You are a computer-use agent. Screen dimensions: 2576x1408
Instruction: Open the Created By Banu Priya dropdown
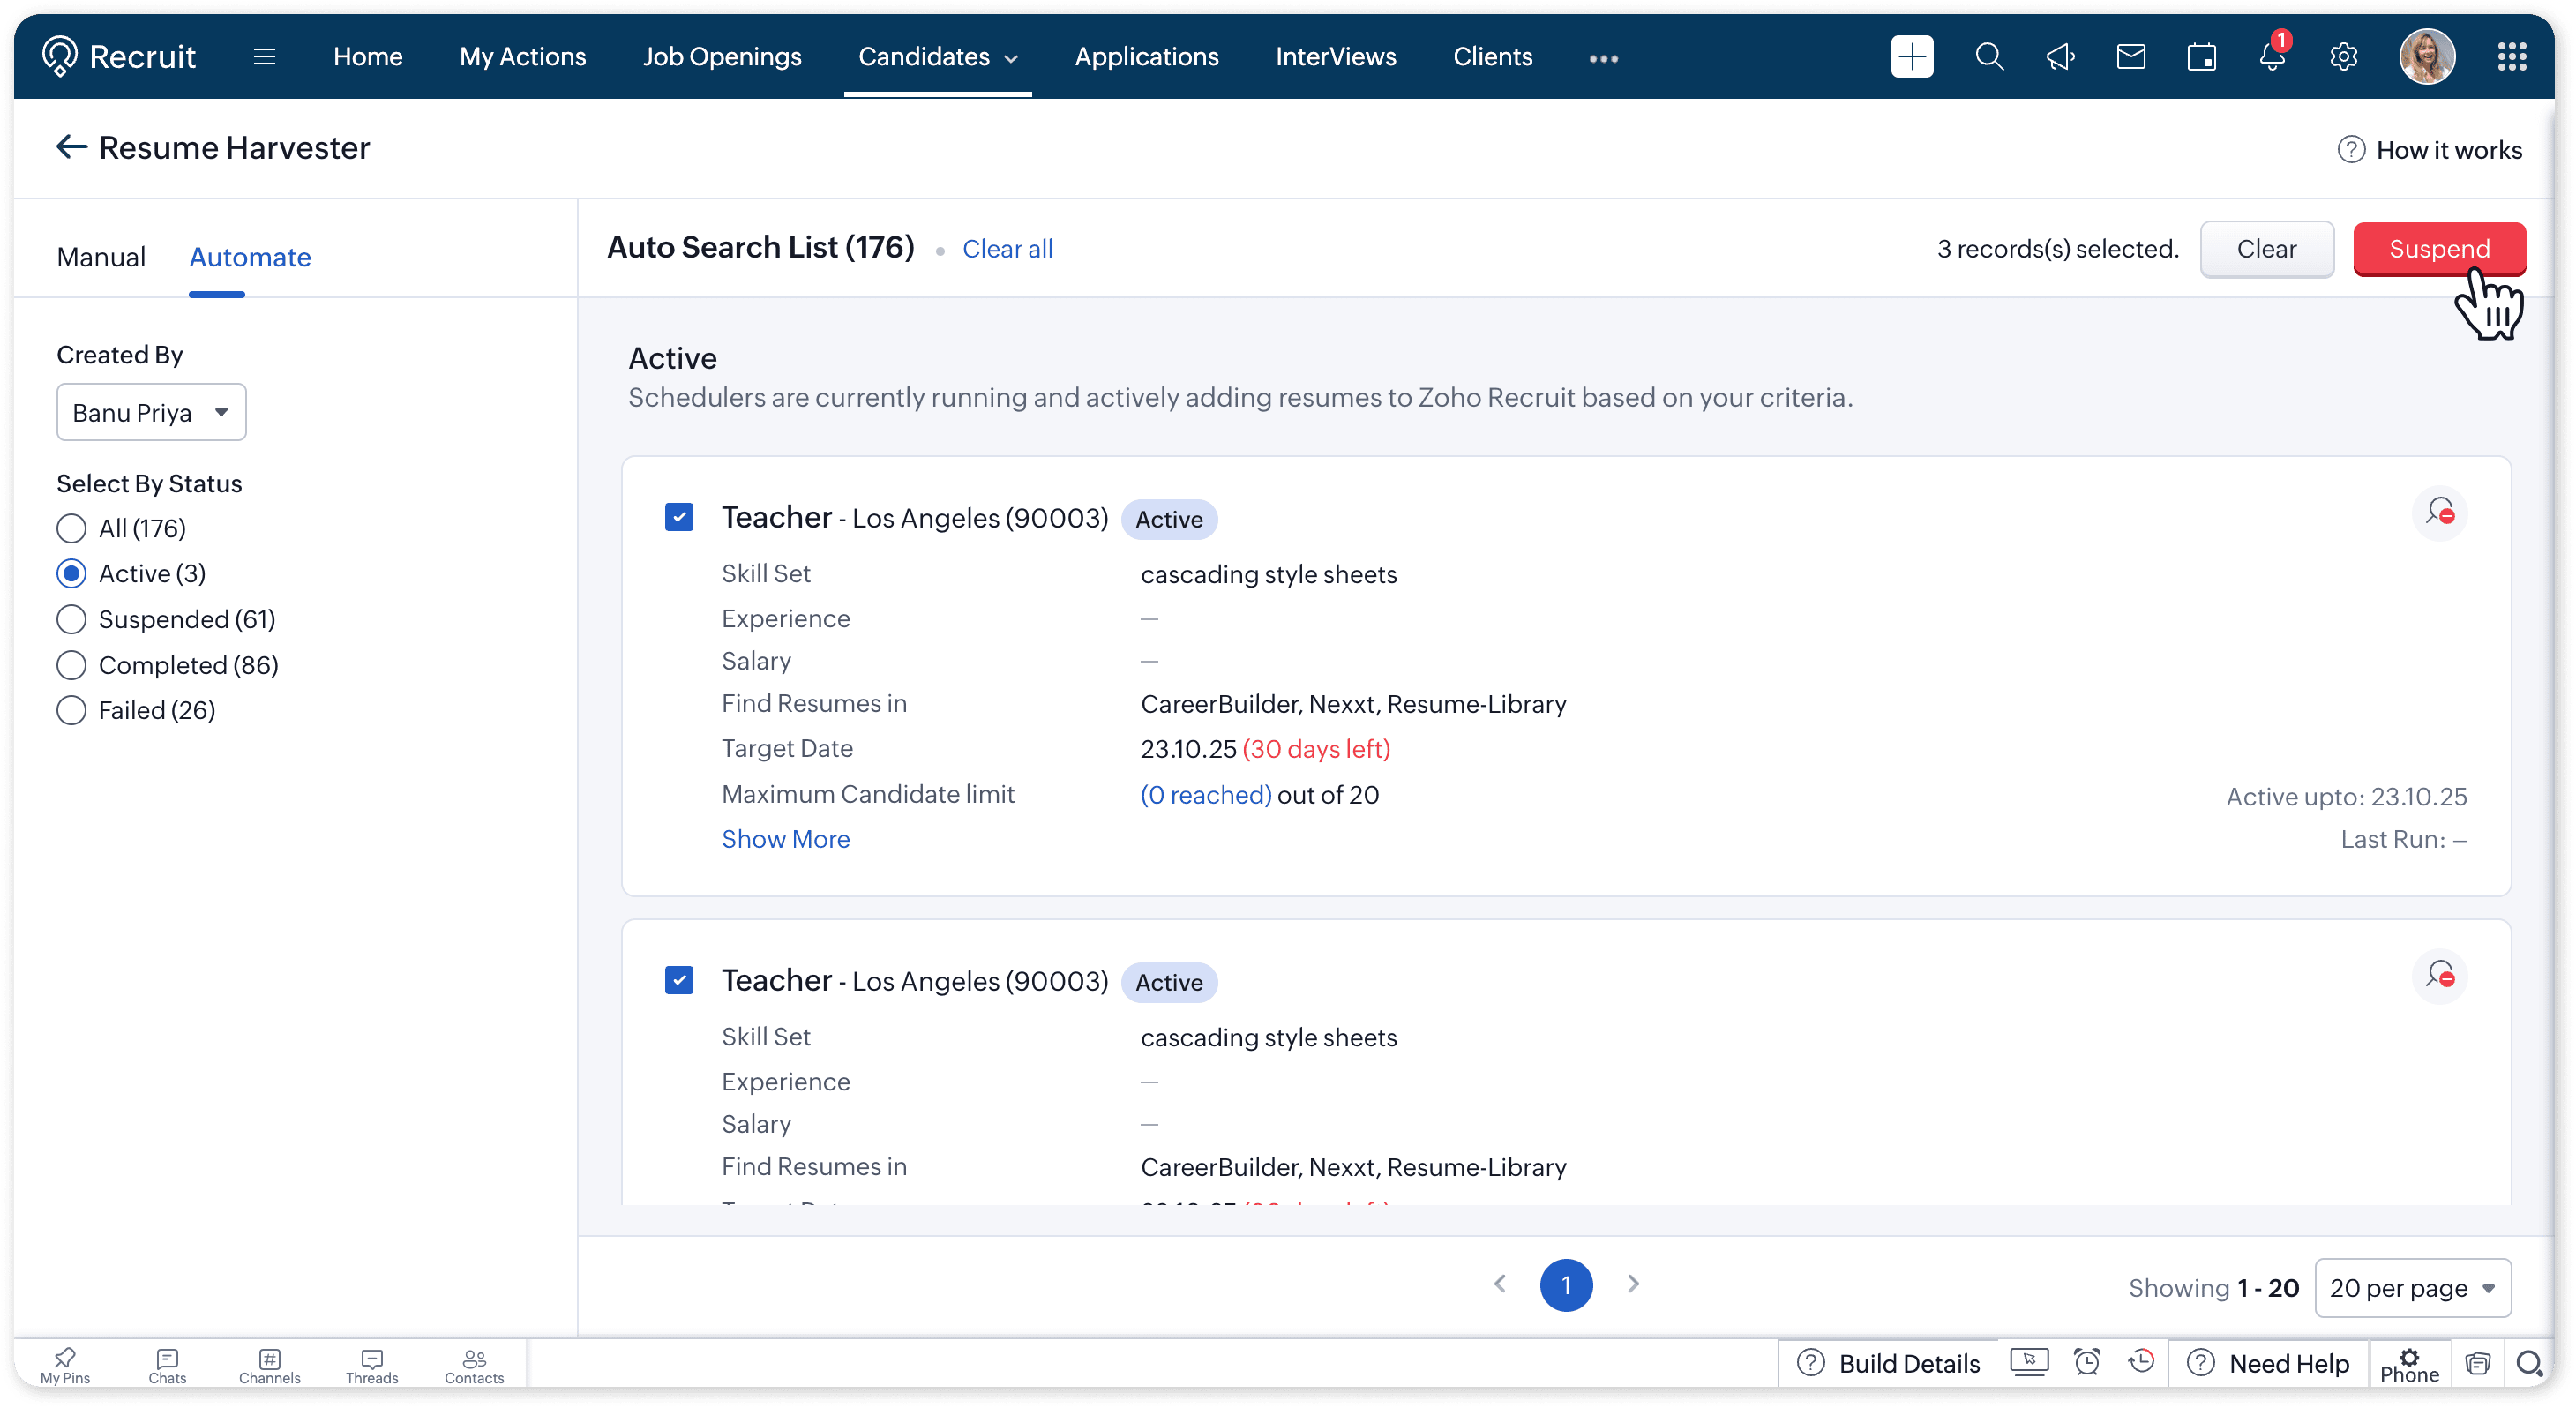point(151,412)
